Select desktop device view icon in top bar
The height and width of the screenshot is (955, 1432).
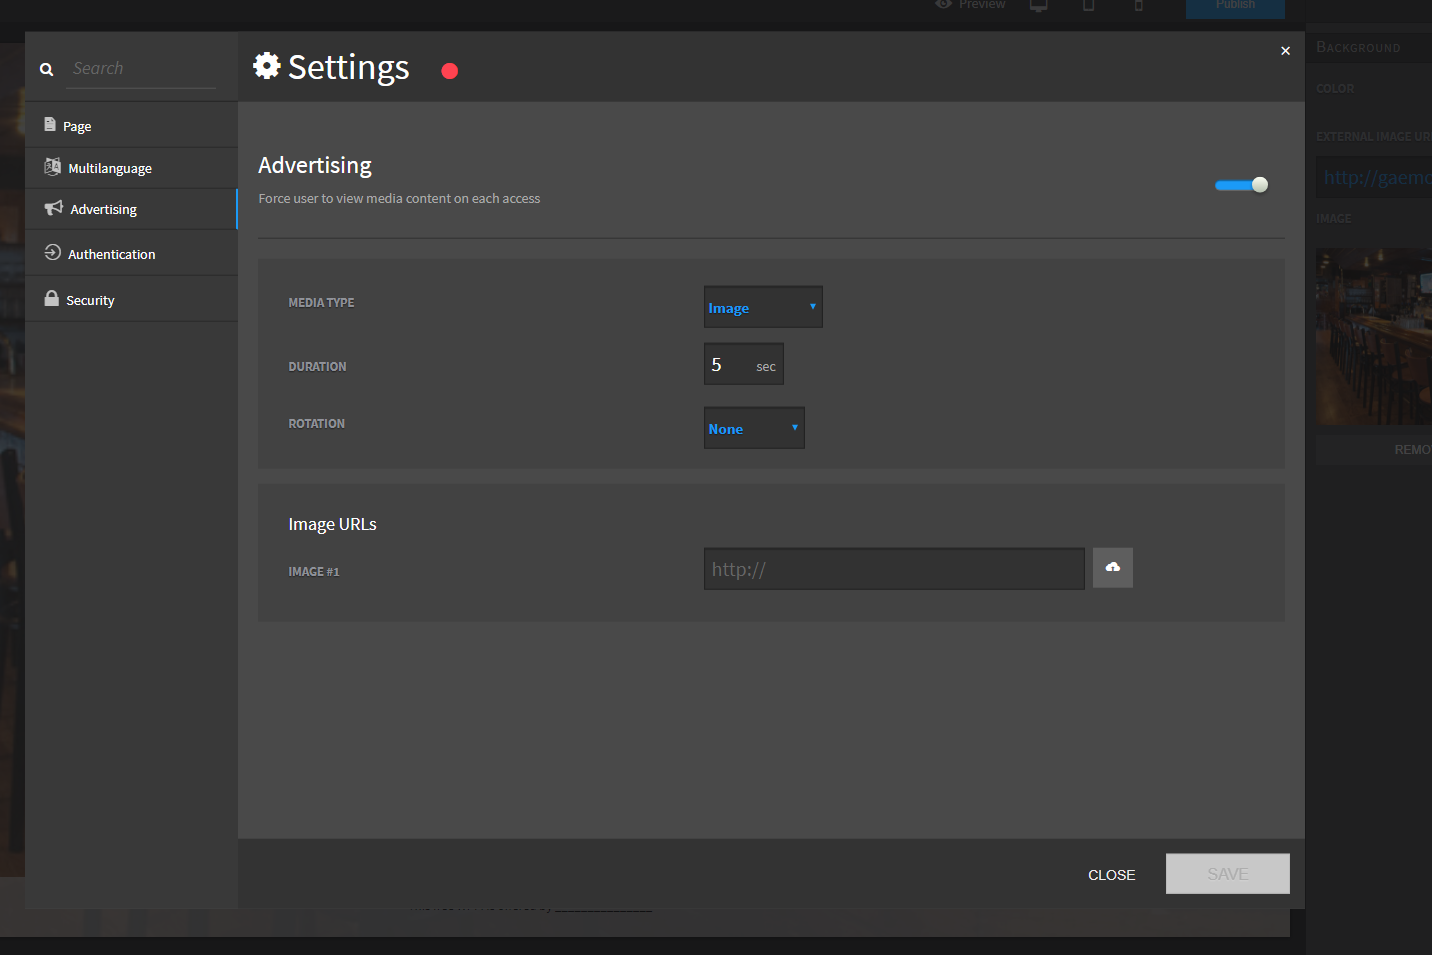click(1039, 5)
